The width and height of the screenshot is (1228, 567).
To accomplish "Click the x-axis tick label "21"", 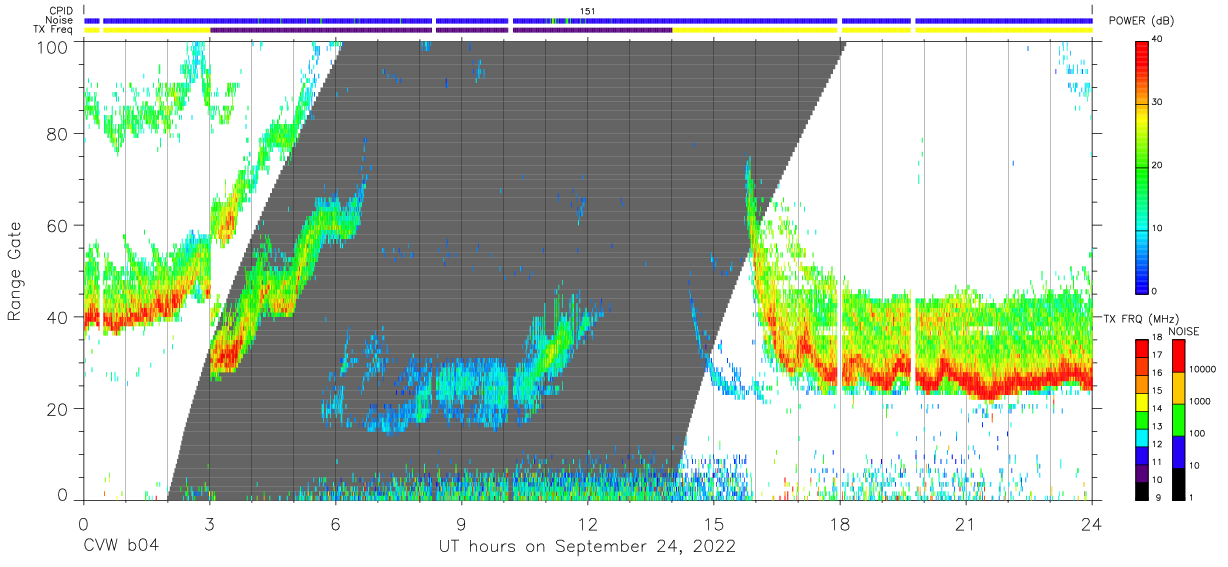I will click(966, 523).
